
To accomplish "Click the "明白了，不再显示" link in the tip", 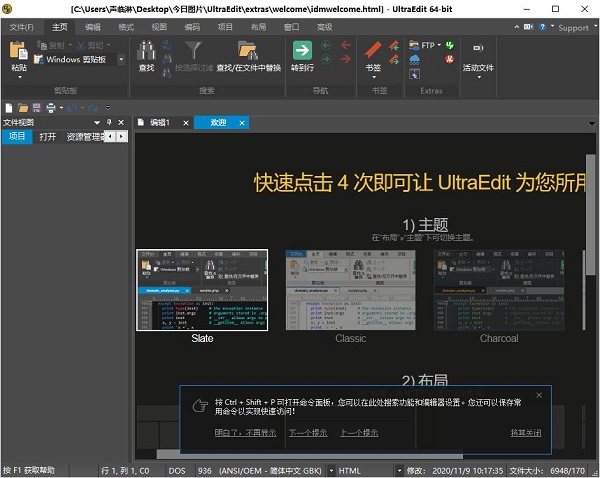I will pos(245,433).
